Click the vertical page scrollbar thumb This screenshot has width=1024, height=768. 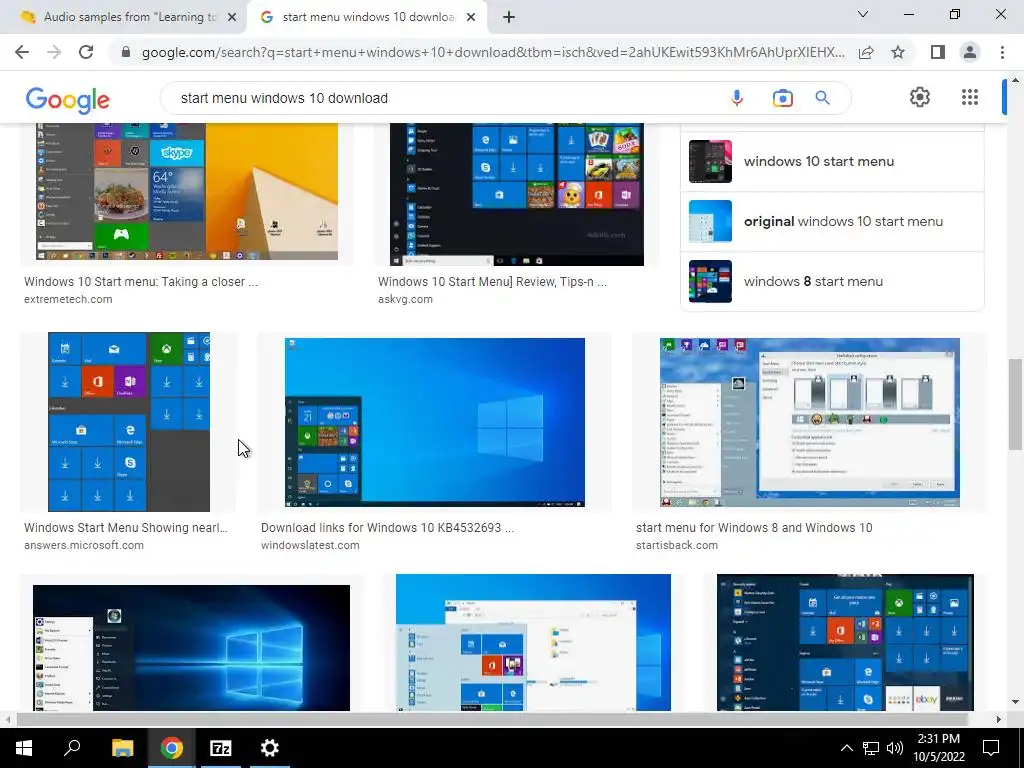[1015, 404]
